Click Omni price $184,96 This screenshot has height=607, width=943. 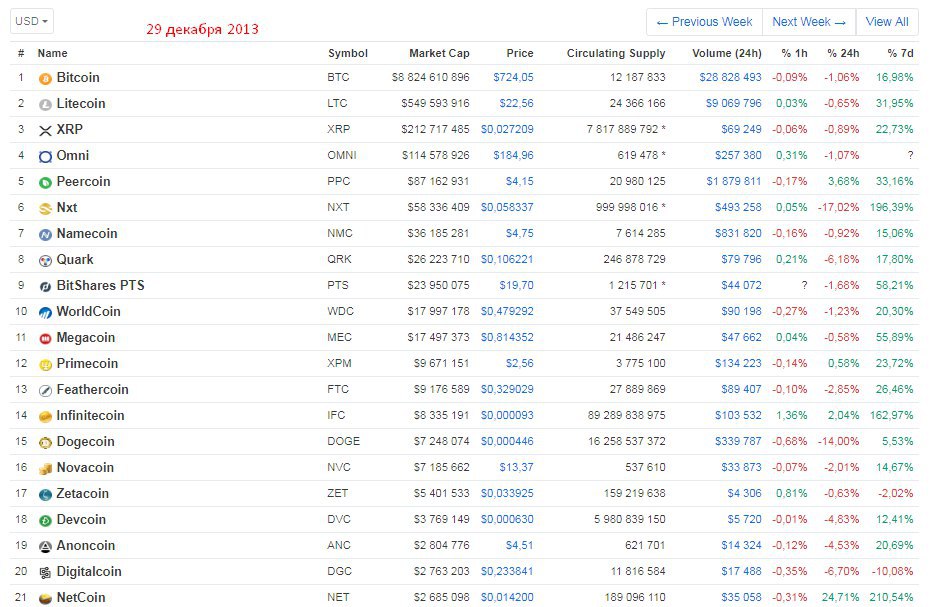point(513,155)
